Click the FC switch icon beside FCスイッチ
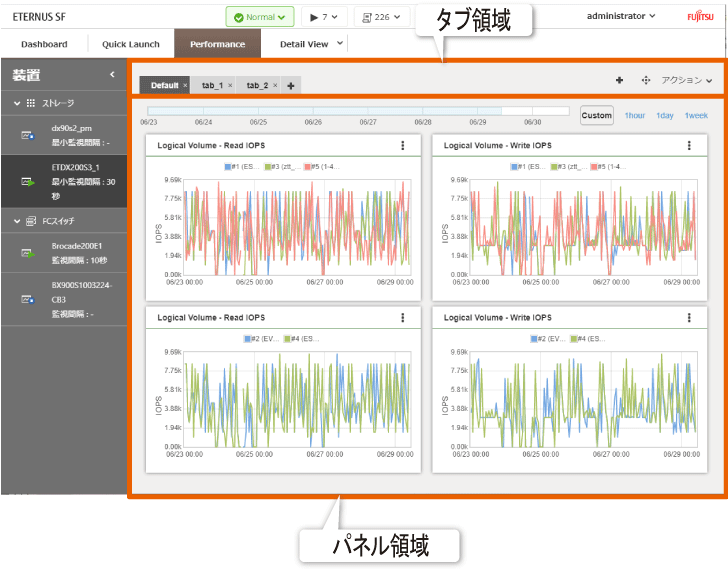The height and width of the screenshot is (572, 728). [31, 221]
